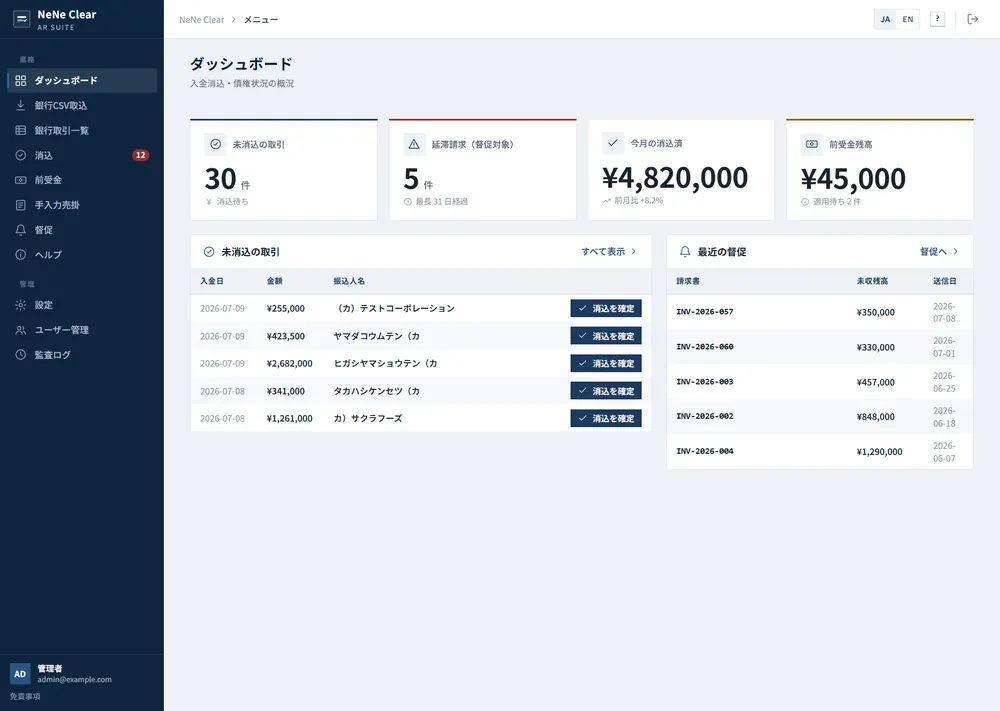Click chevron next to 督促へ
This screenshot has height=711, width=1000.
[x=955, y=251]
